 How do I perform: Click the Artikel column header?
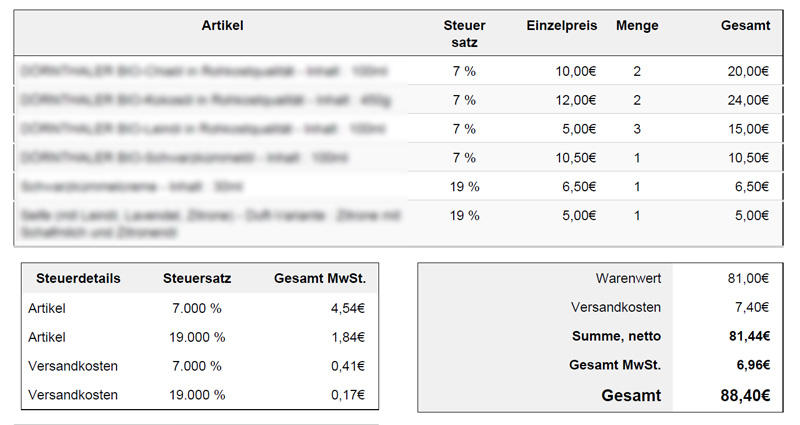point(222,26)
